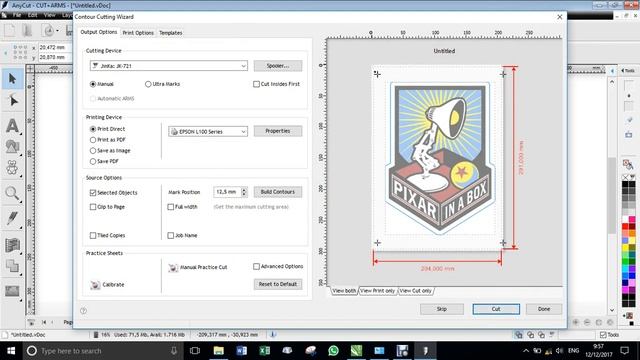This screenshot has width=640, height=360.
Task: Click the Calibrate icon
Action: [x=95, y=284]
